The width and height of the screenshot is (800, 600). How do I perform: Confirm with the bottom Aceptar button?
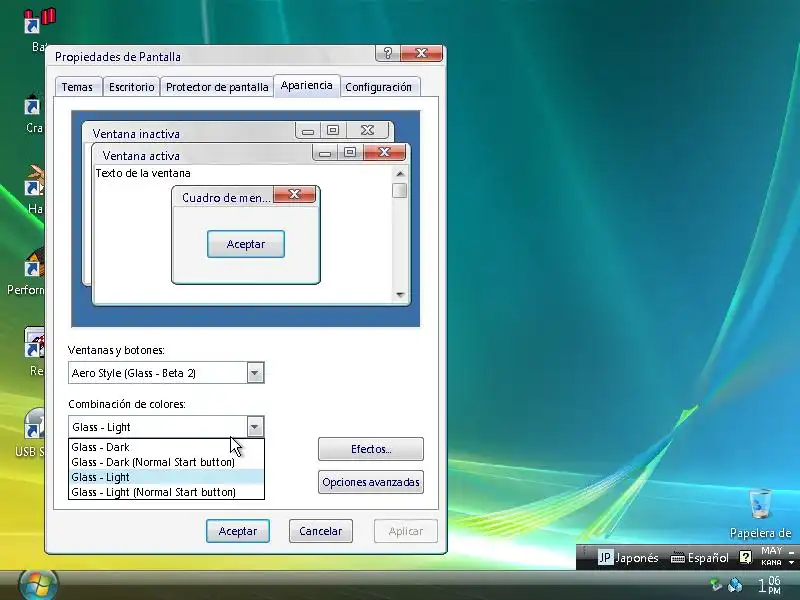pos(238,531)
